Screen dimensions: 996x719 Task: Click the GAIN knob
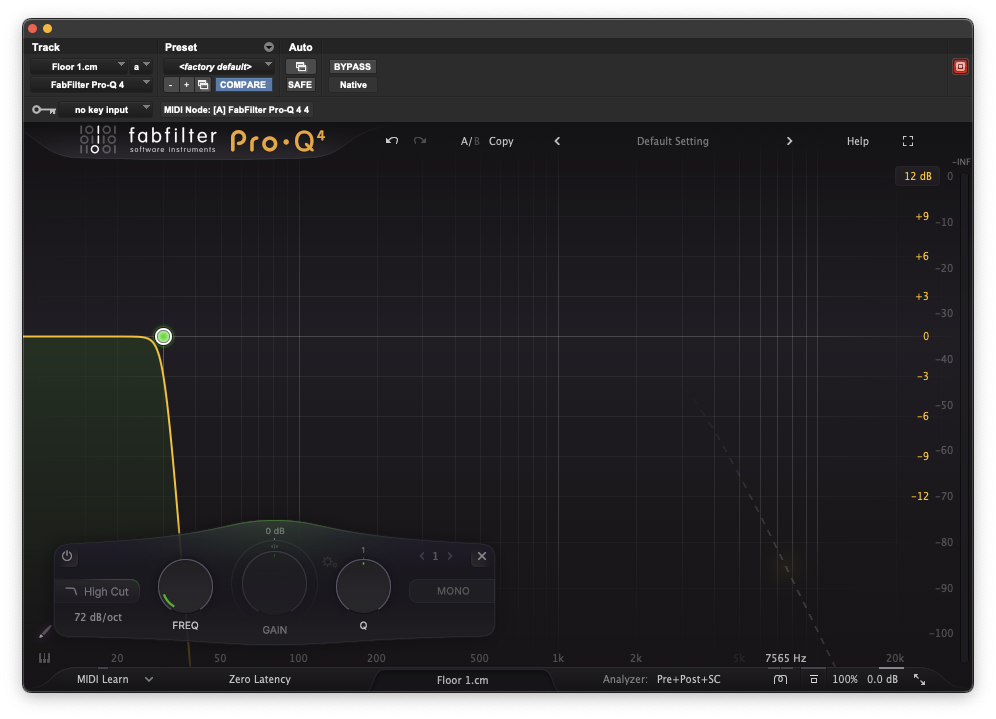[274, 582]
